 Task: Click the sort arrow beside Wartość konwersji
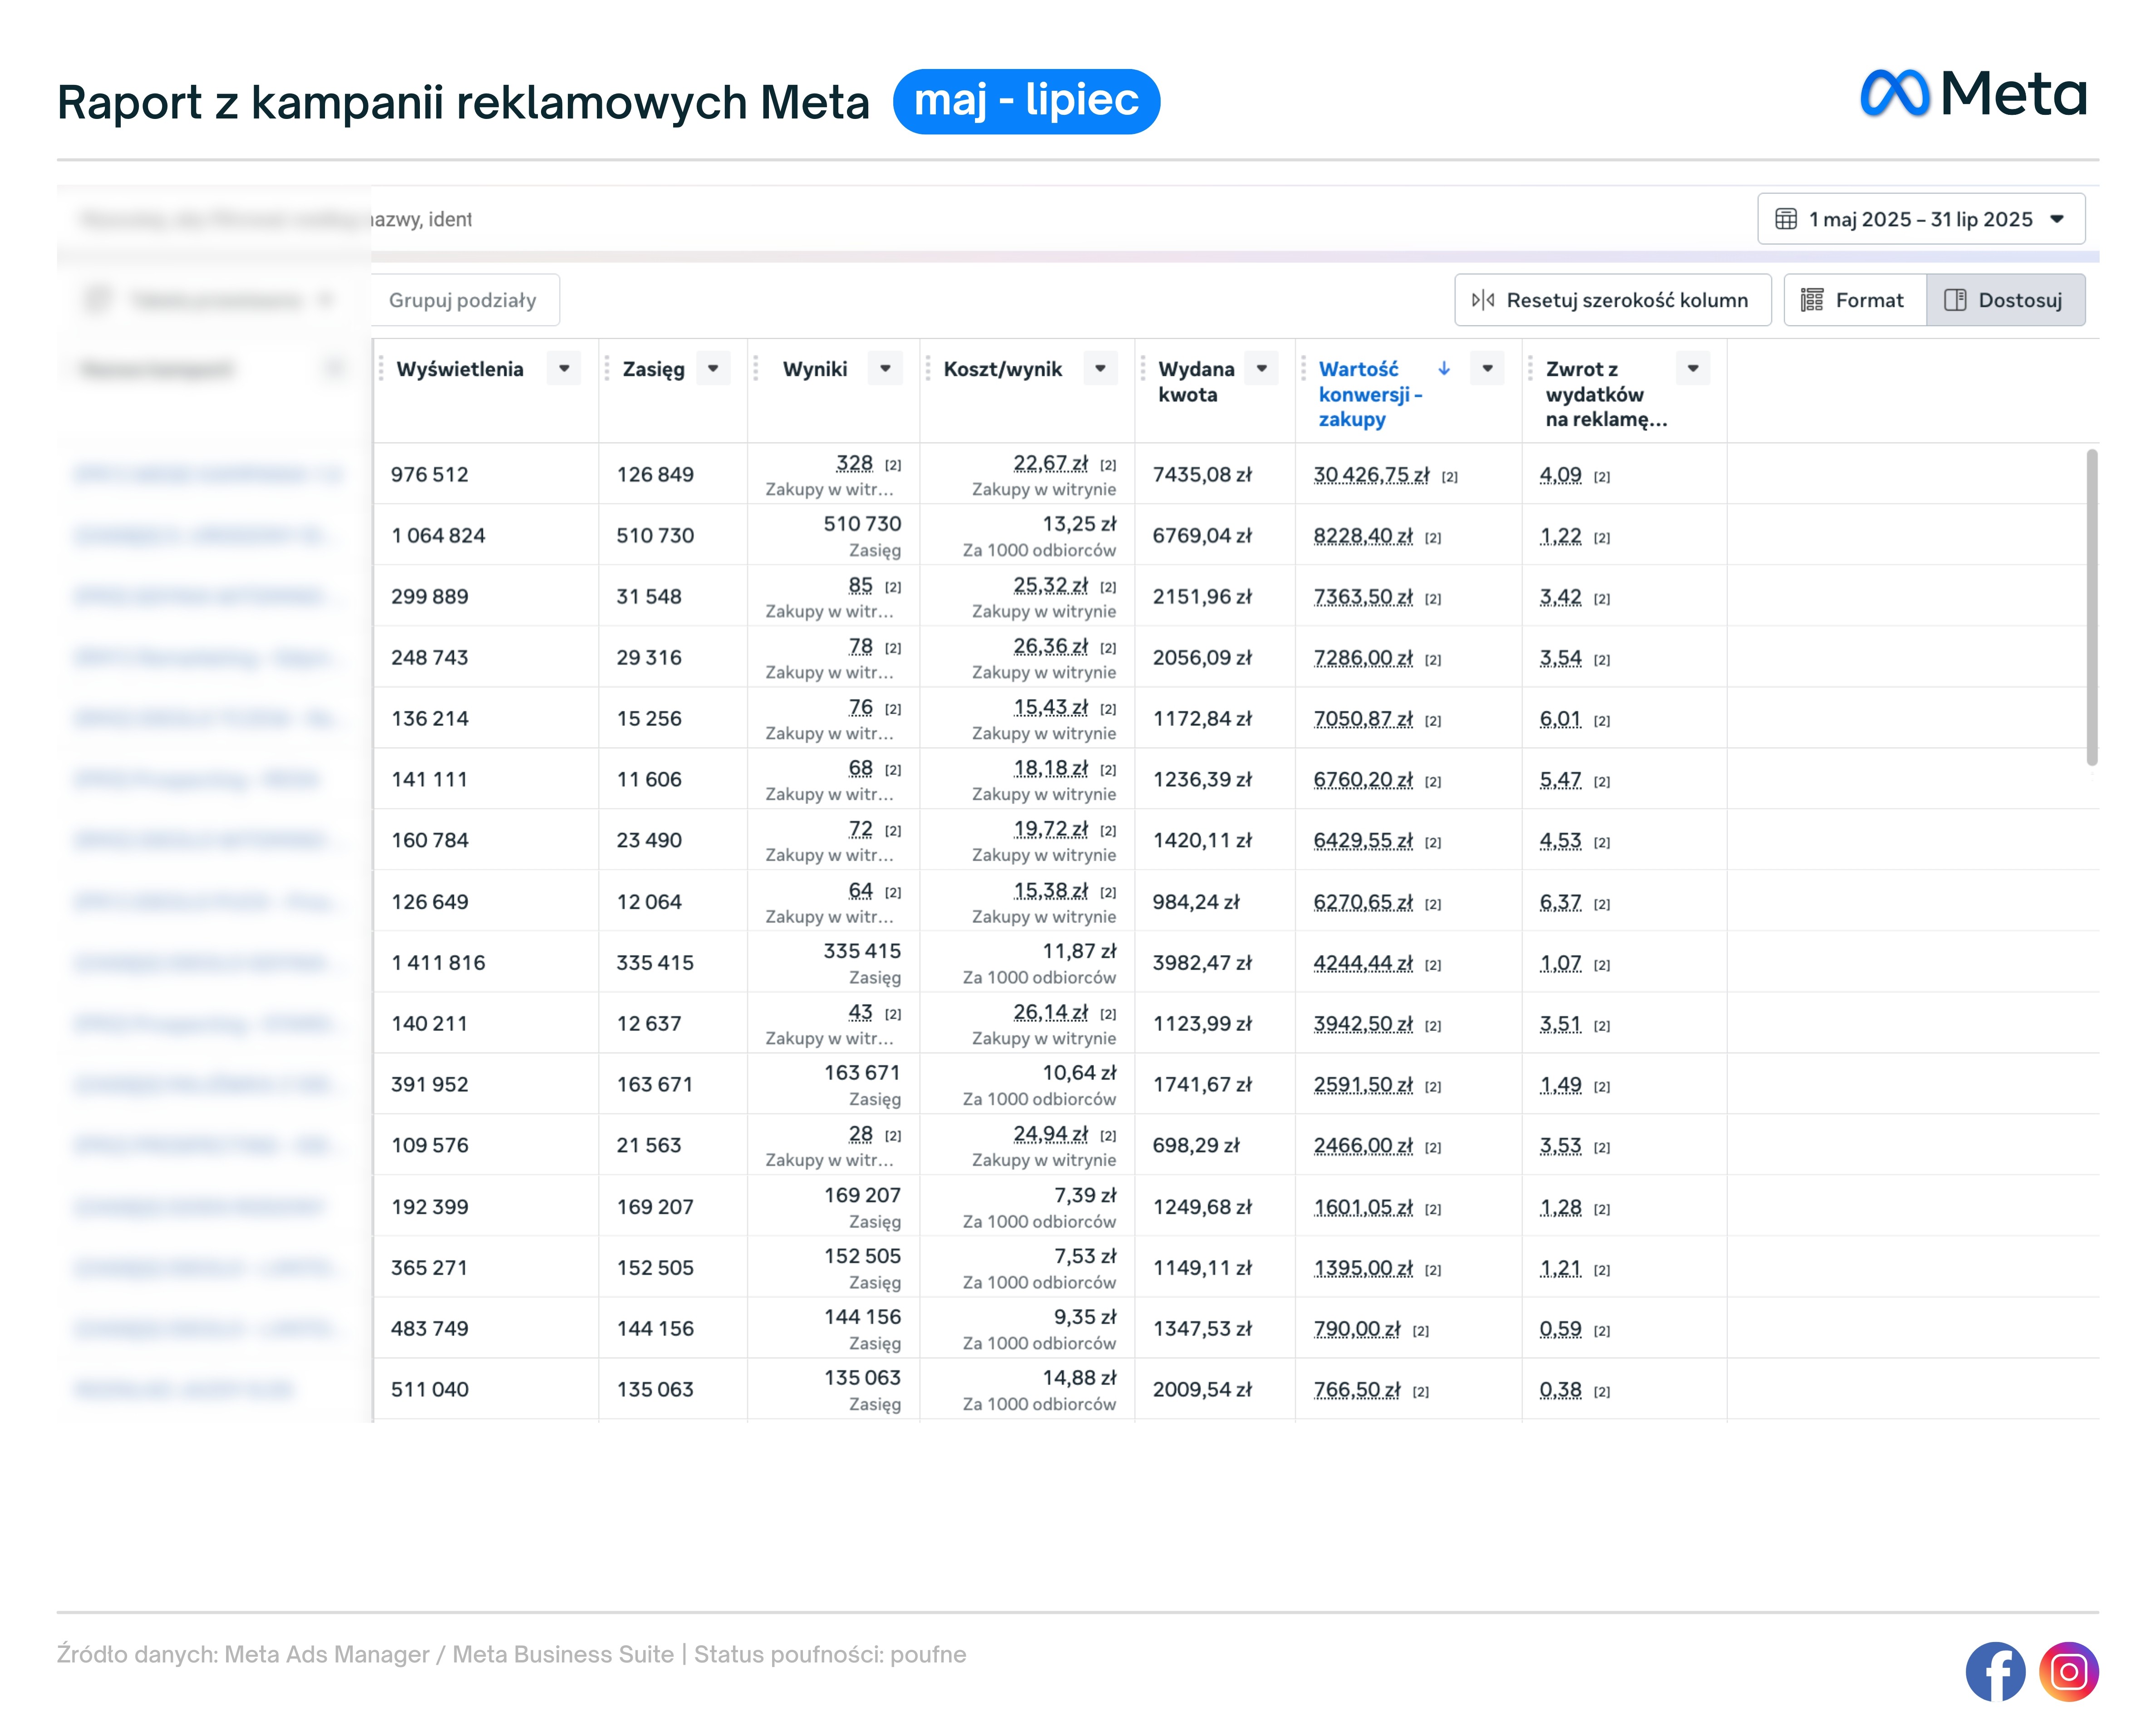[1443, 369]
